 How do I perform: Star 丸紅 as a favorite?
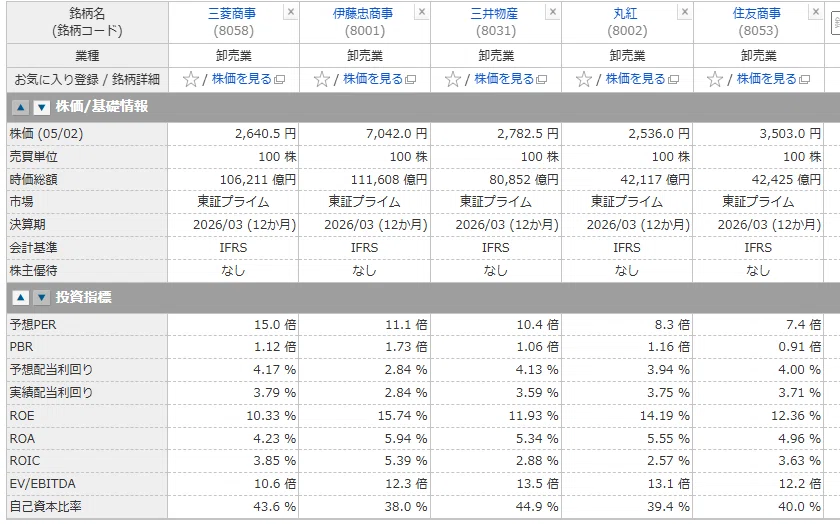(x=584, y=79)
